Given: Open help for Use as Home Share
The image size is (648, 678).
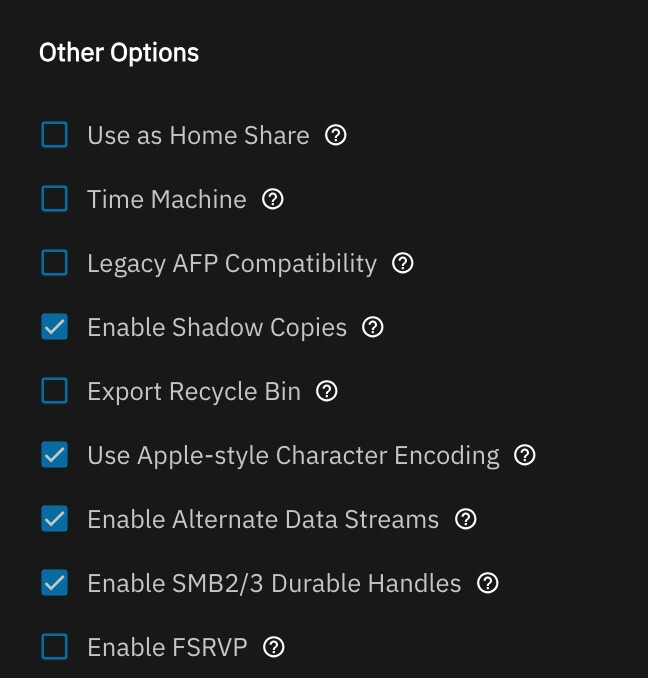Looking at the screenshot, I should [x=335, y=135].
